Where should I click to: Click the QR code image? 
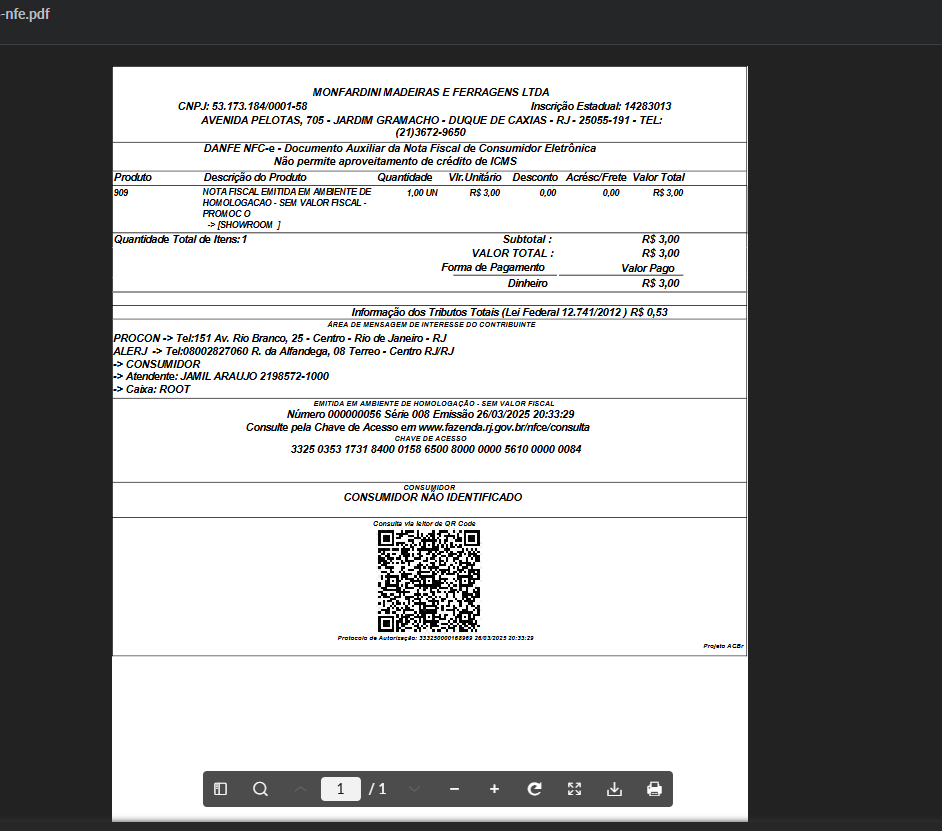coord(428,580)
